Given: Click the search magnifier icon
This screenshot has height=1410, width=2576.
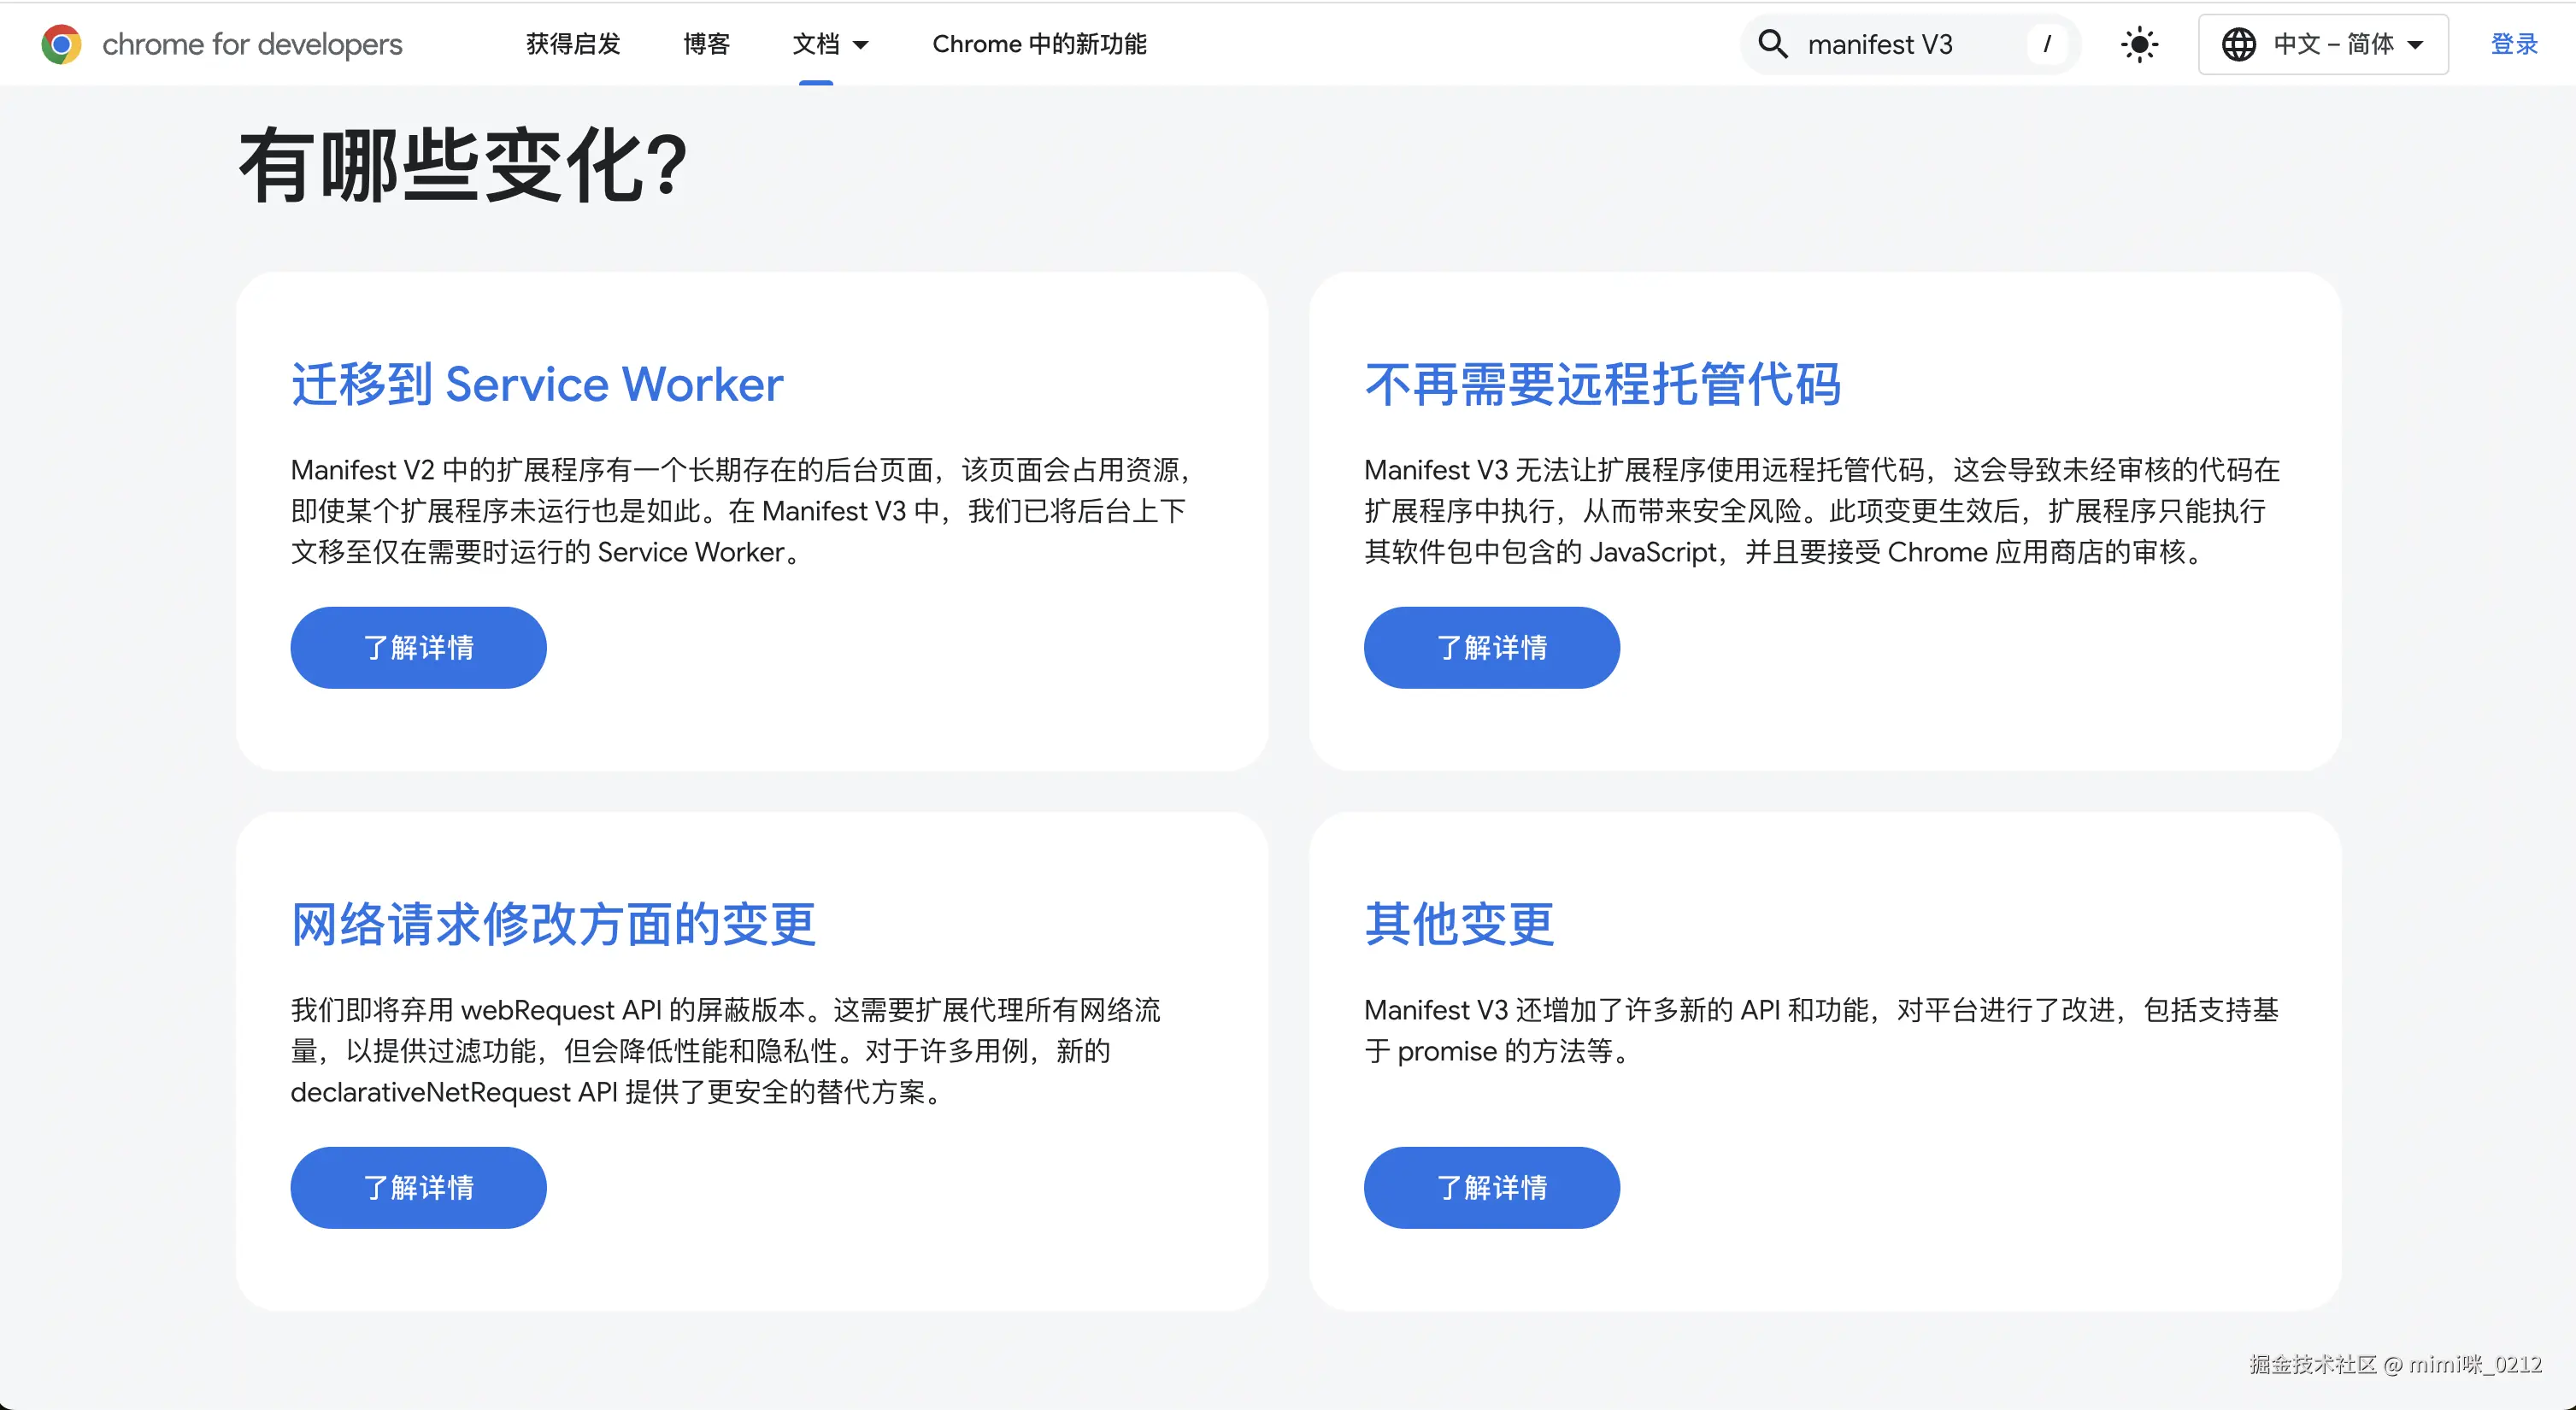Looking at the screenshot, I should [1772, 44].
